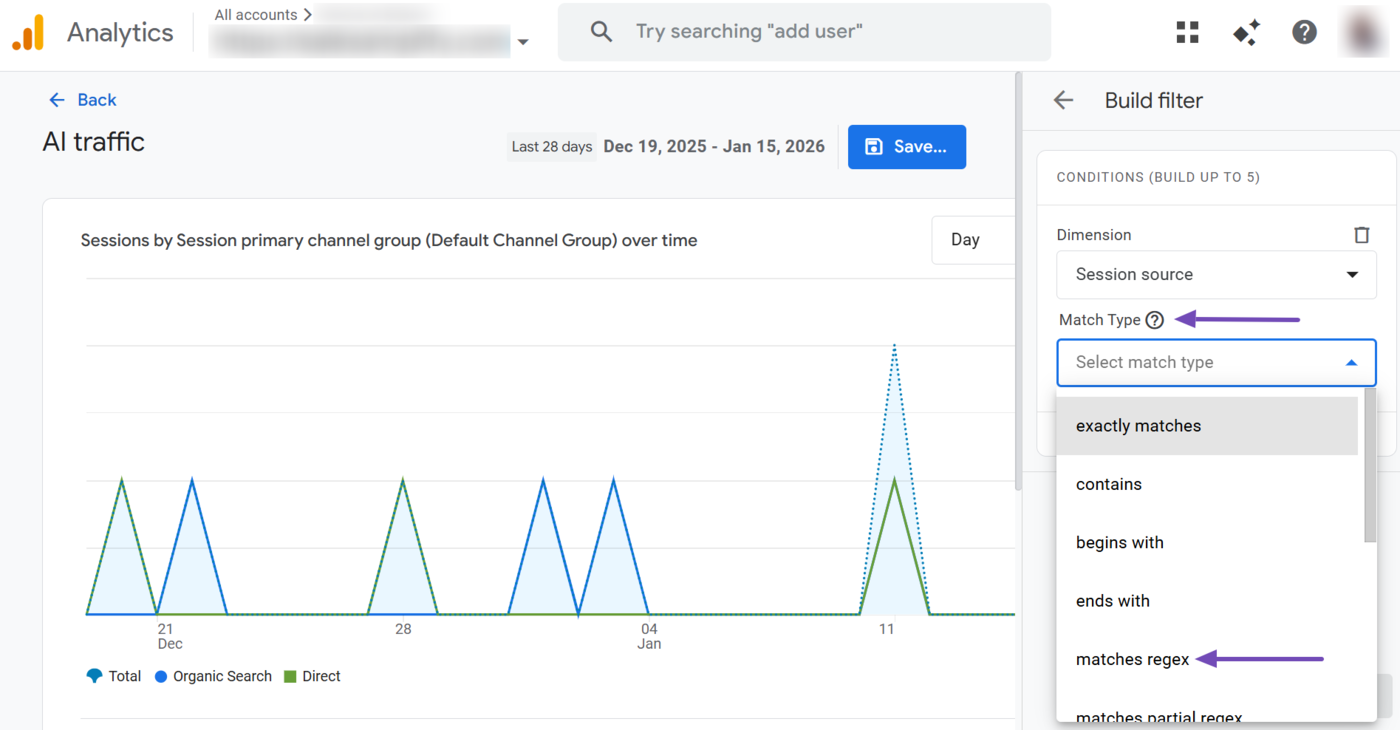The width and height of the screenshot is (1400, 730).
Task: Click the Google Analytics logo
Action: point(28,33)
